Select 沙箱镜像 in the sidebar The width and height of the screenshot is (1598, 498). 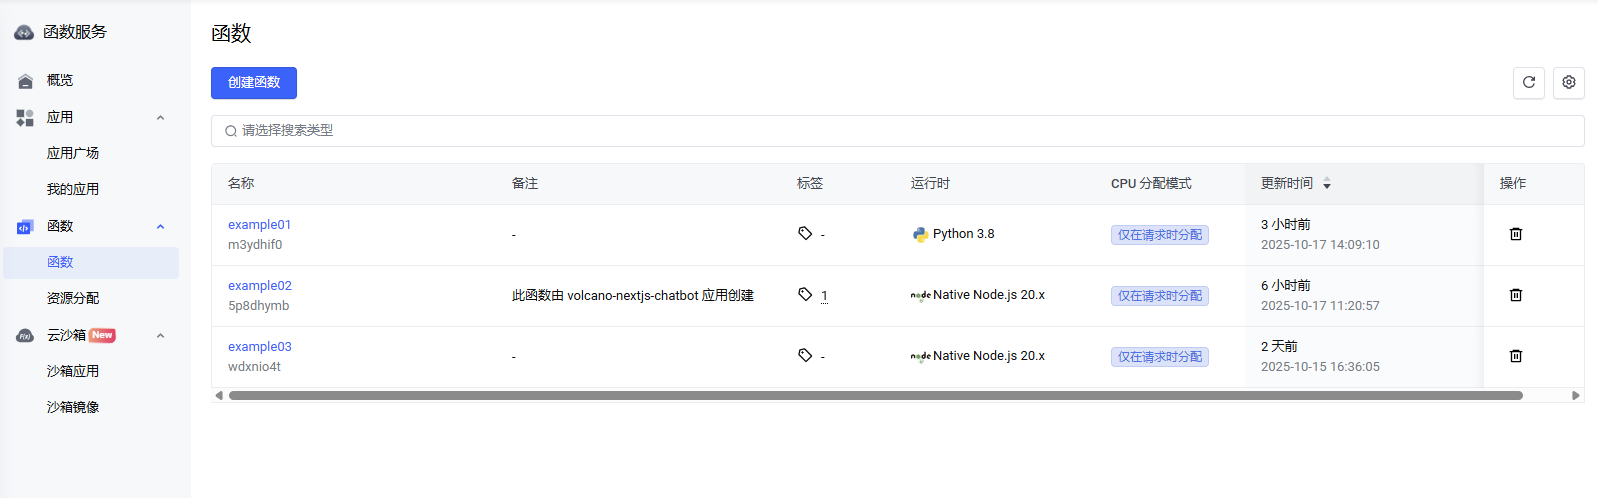(x=73, y=407)
